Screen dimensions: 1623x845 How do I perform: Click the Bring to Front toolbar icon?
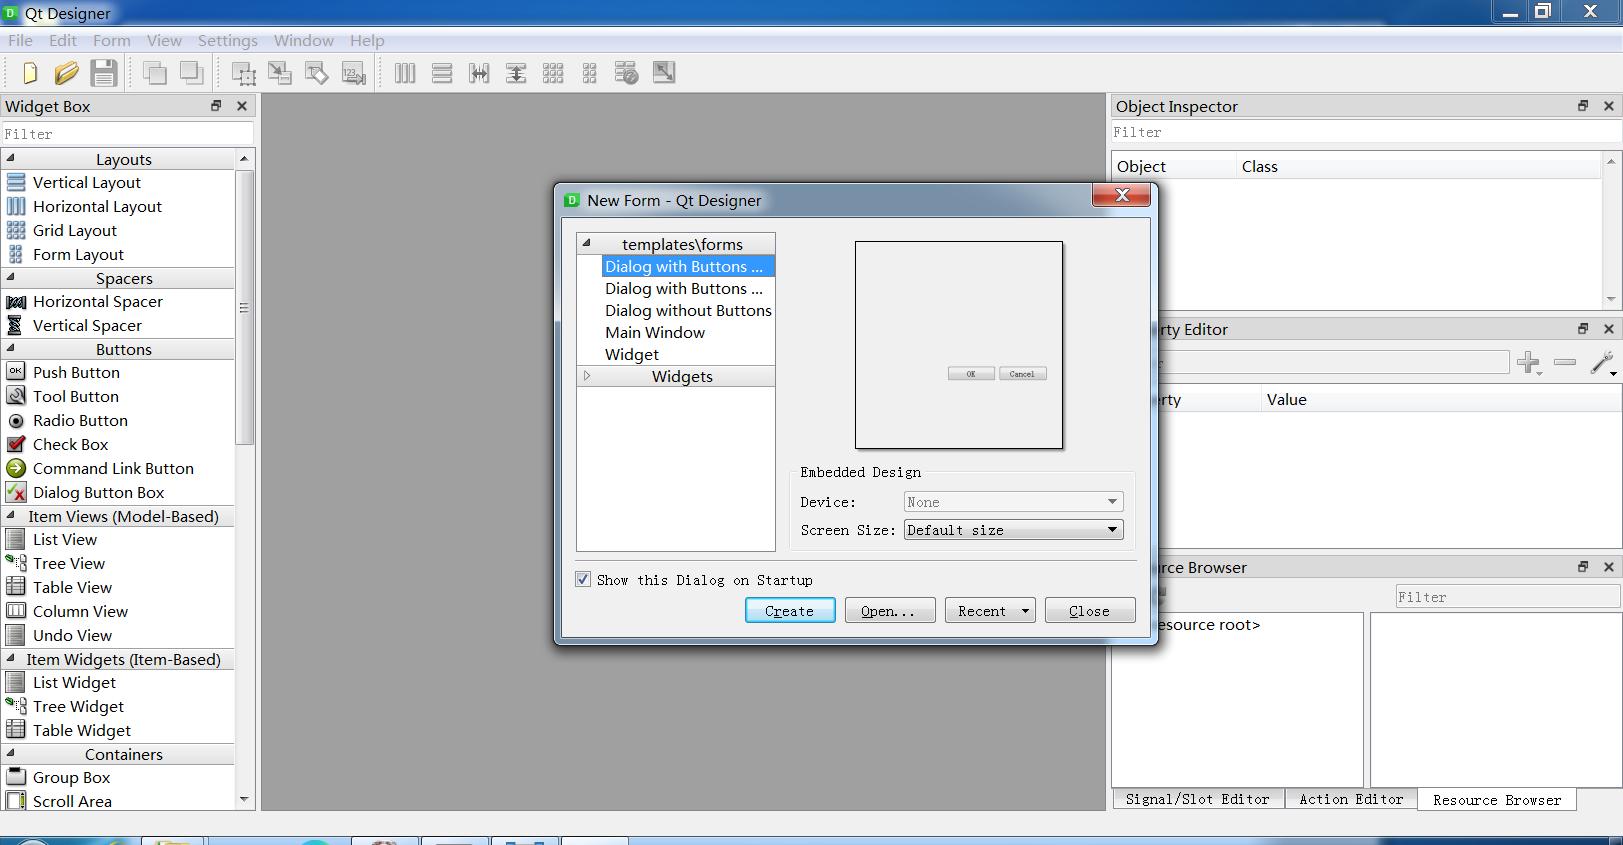click(191, 73)
